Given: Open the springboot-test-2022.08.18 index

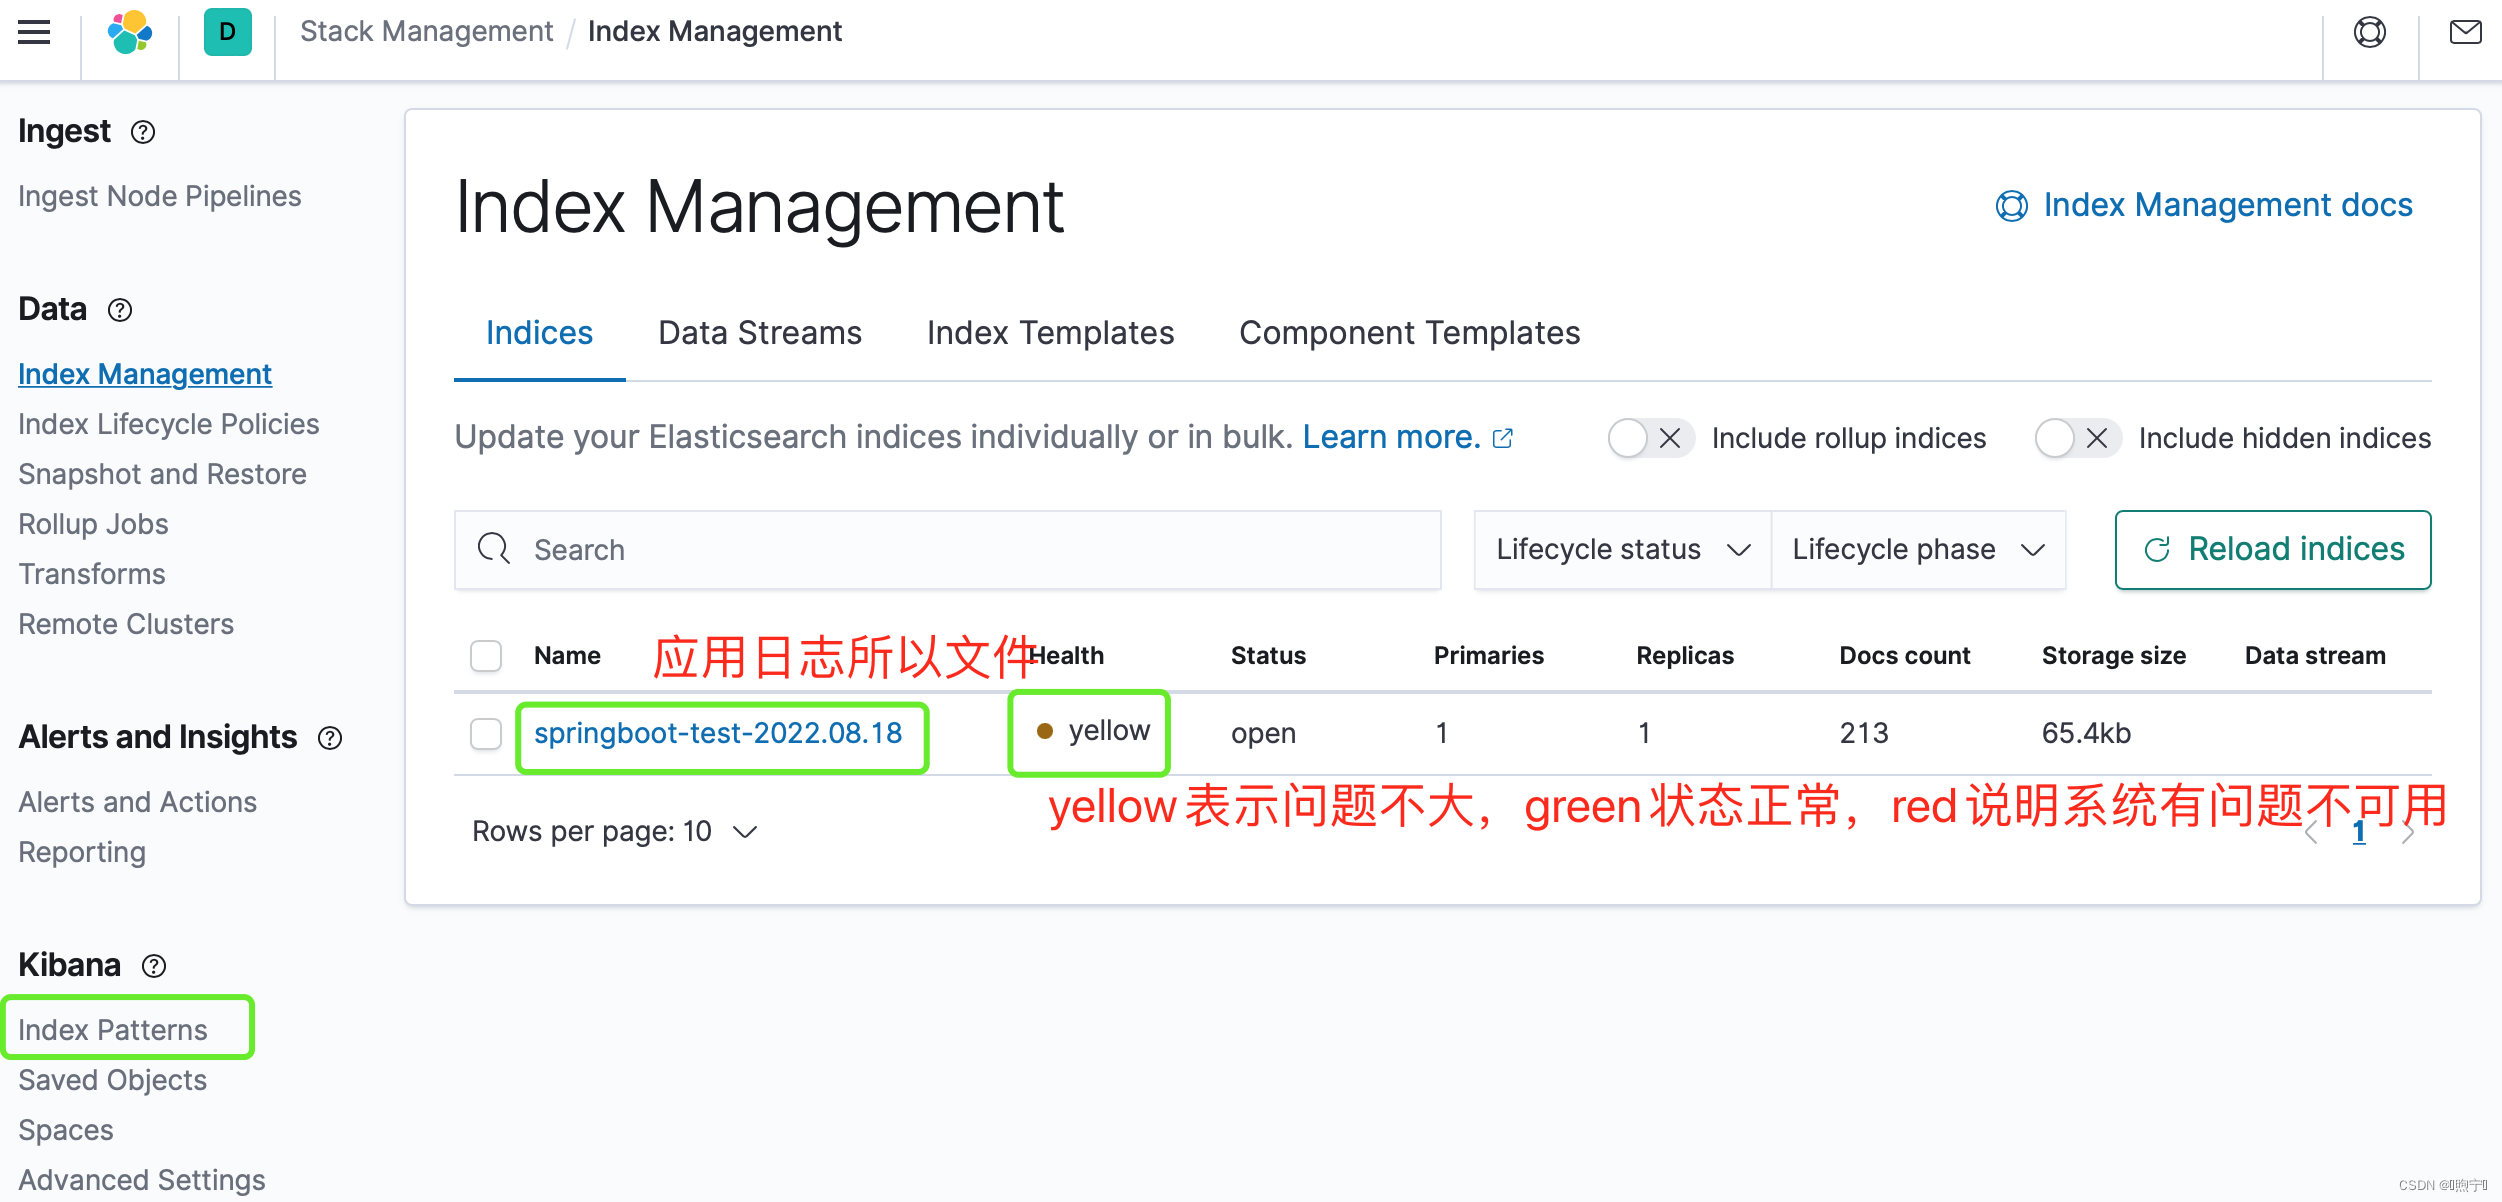Looking at the screenshot, I should [x=718, y=733].
